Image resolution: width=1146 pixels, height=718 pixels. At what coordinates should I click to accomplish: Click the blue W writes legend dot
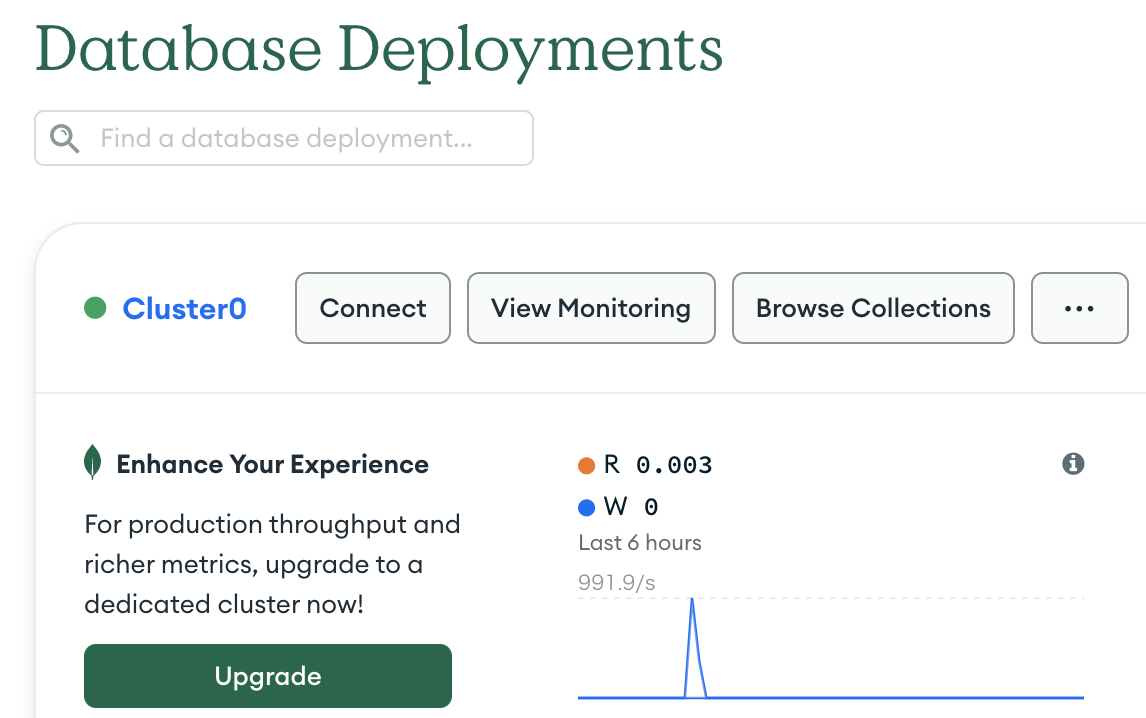(586, 507)
